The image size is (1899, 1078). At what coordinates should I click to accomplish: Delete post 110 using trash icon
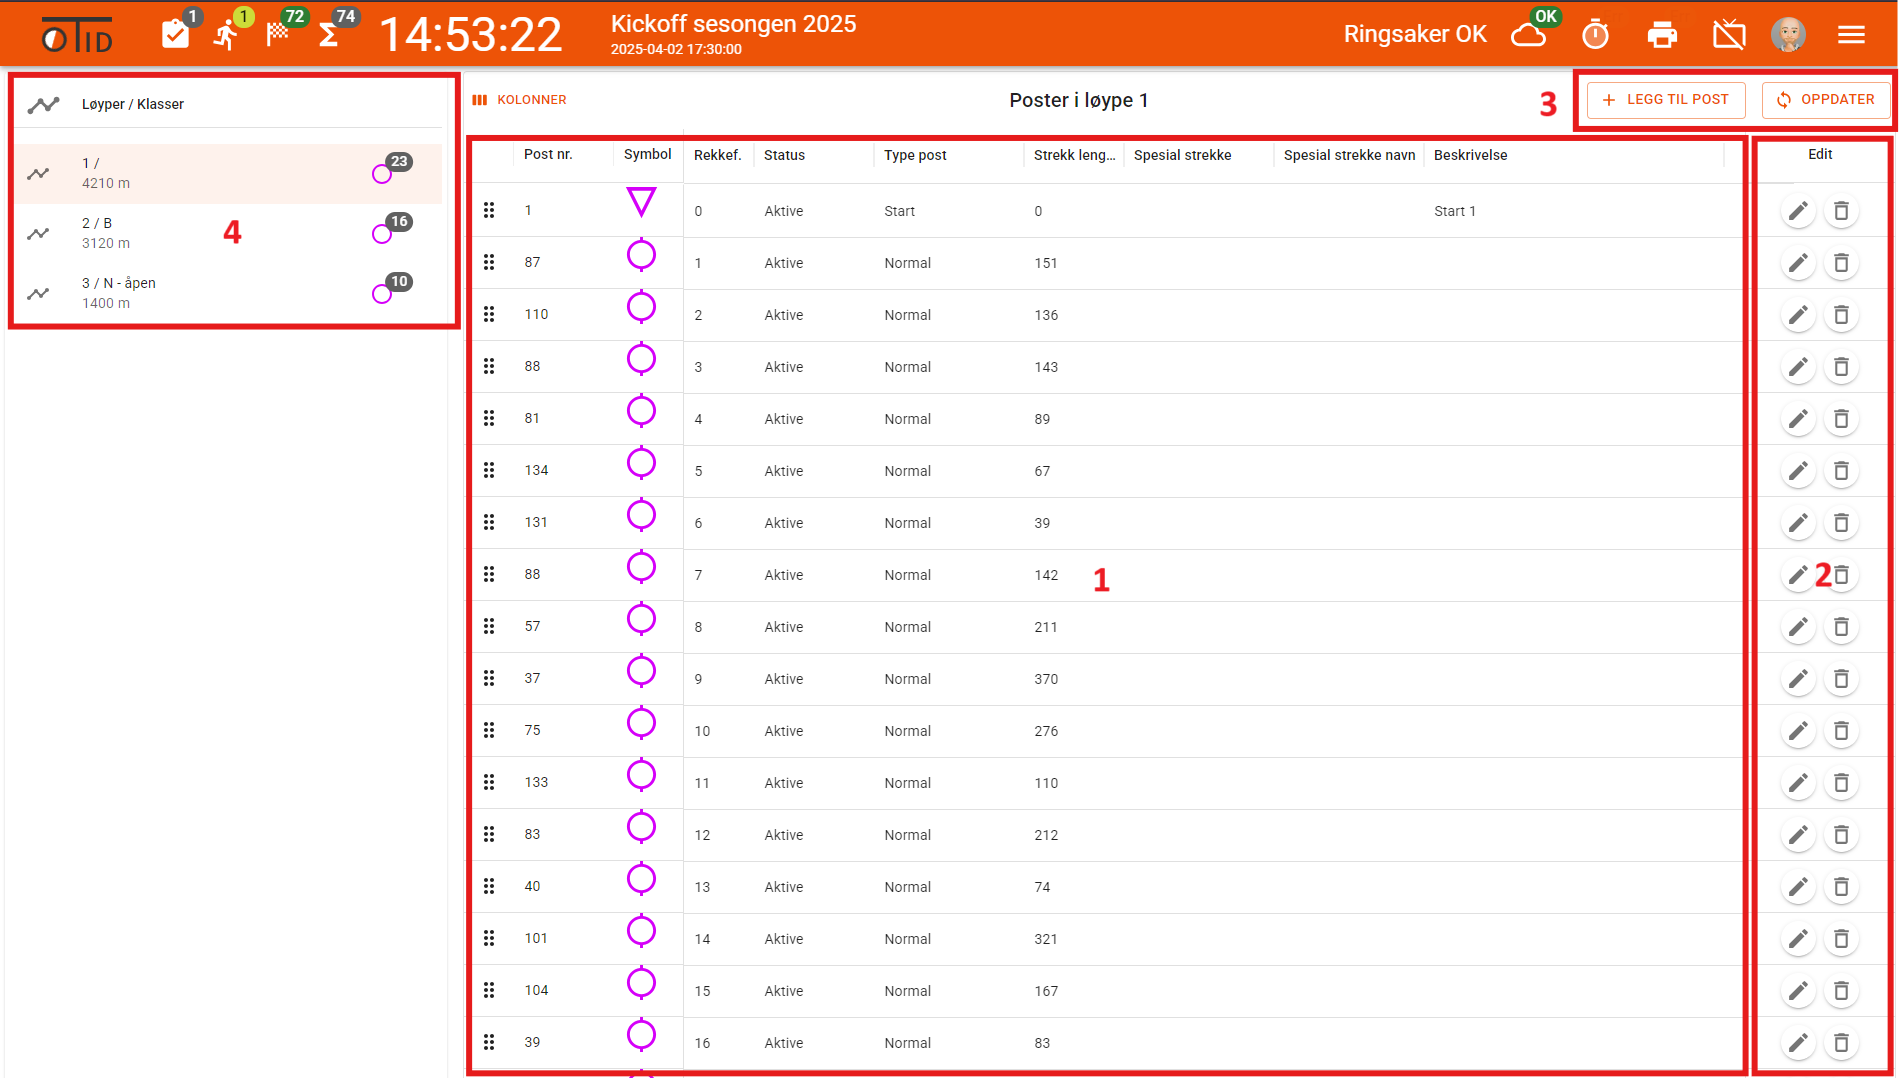click(x=1841, y=315)
